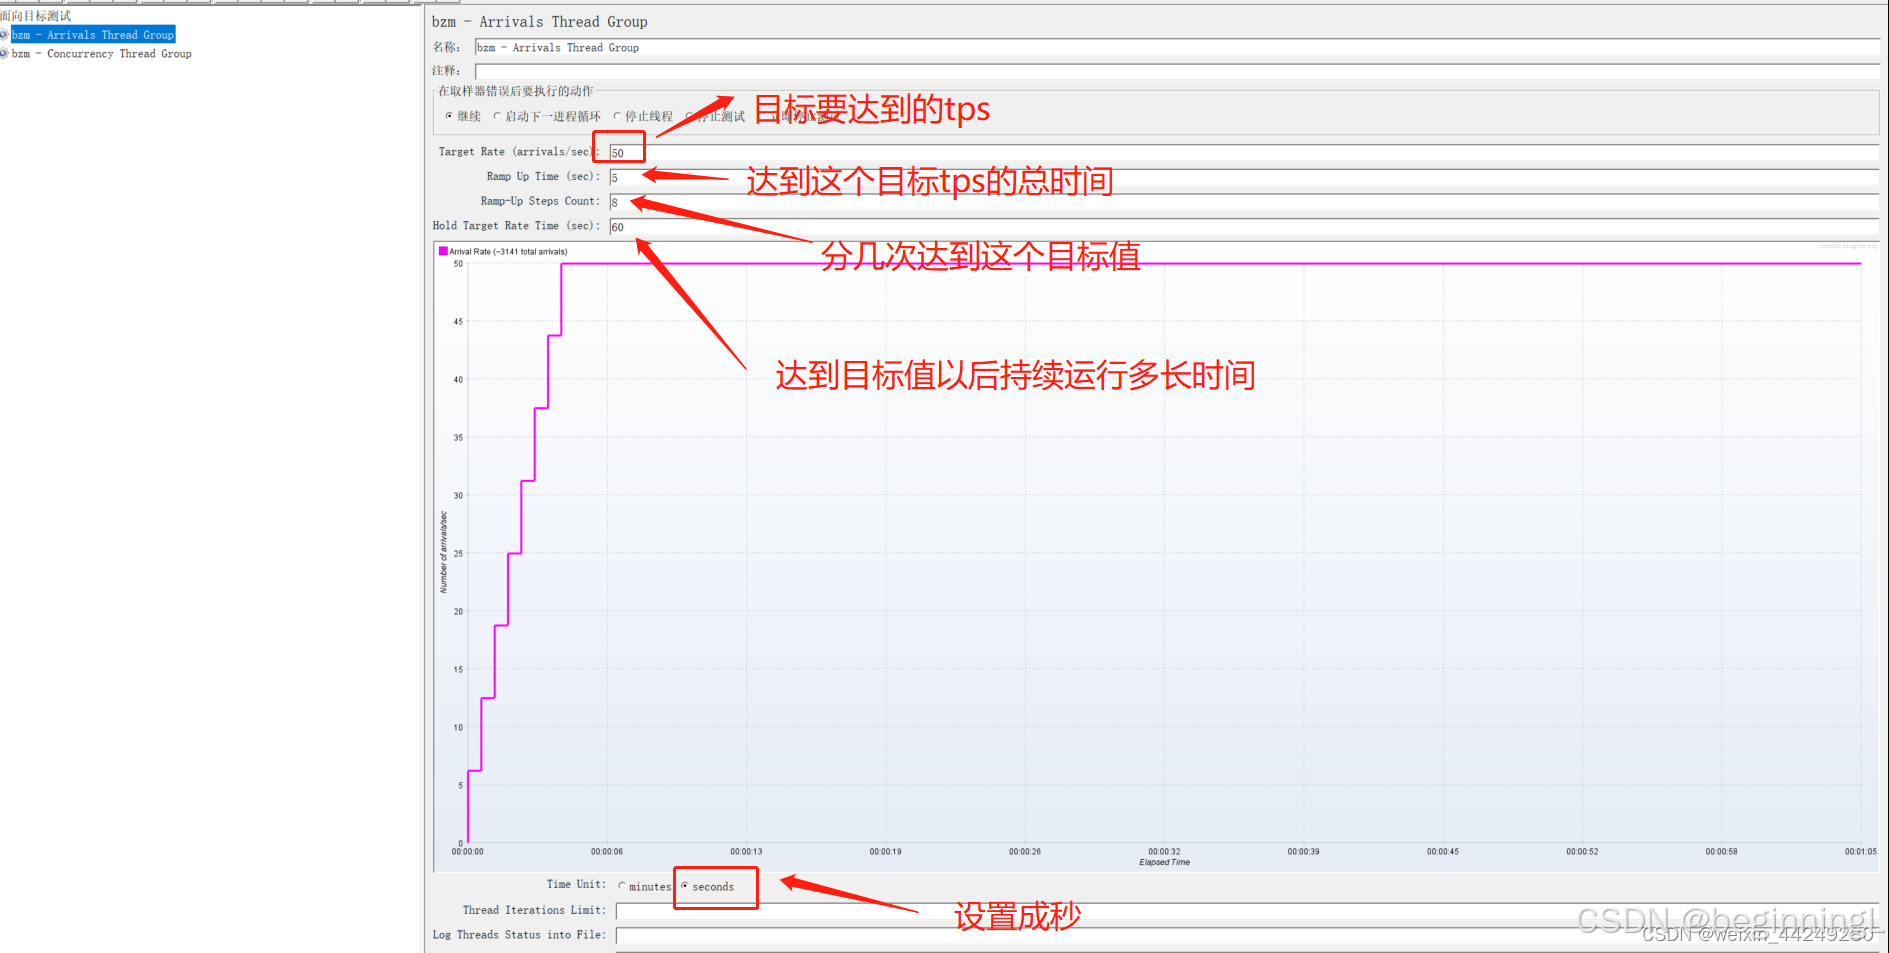The width and height of the screenshot is (1889, 953).
Task: Select the 停止测试 radio option
Action: 715,117
